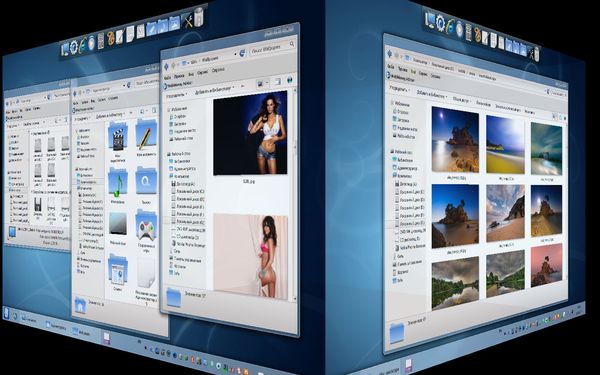Open Добавить в библиотеку dropdown in wallpapers window

[215, 89]
